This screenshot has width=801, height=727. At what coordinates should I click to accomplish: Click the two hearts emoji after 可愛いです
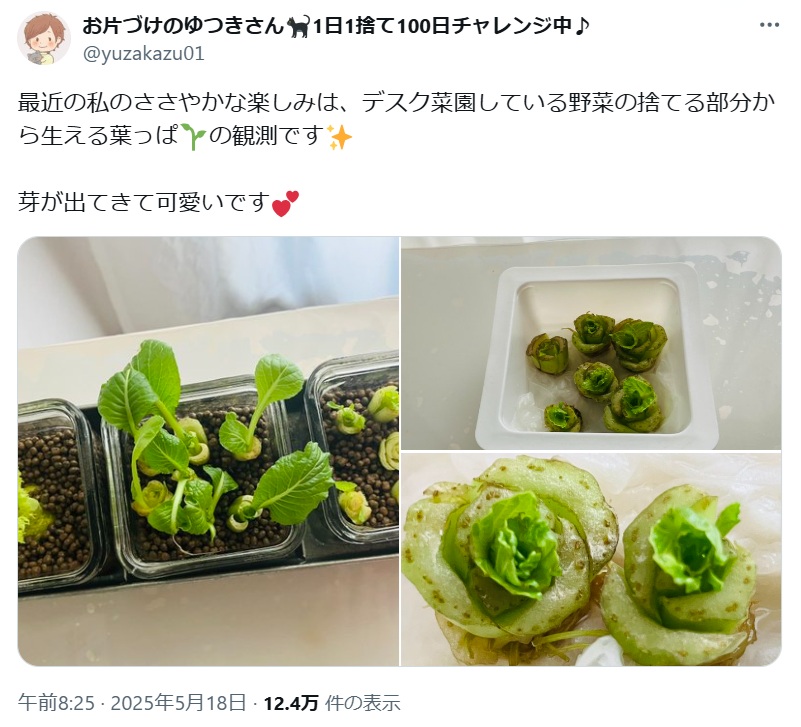[285, 203]
